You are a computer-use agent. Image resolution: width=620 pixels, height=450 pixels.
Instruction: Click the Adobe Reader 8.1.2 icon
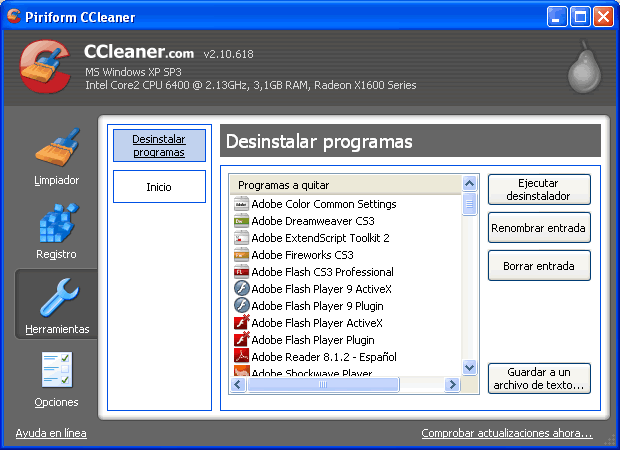point(241,356)
